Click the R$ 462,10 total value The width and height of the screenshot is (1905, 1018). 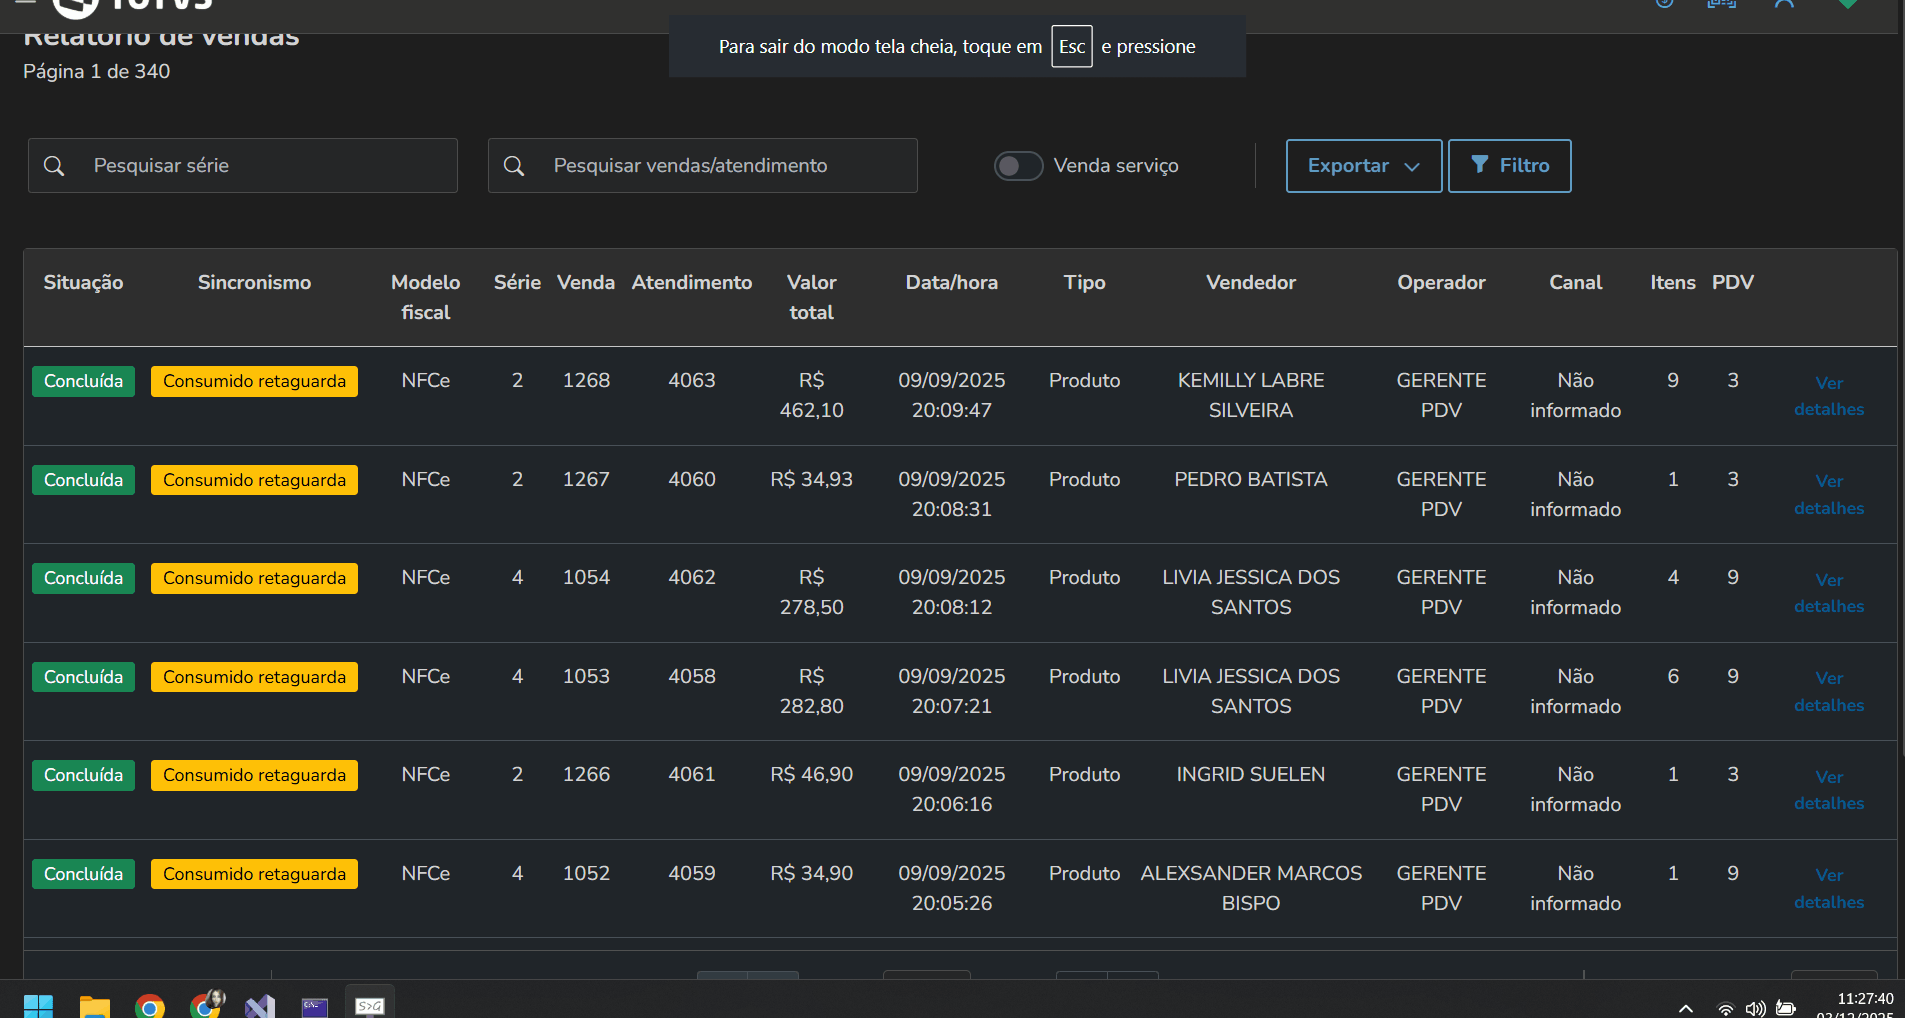click(x=812, y=395)
